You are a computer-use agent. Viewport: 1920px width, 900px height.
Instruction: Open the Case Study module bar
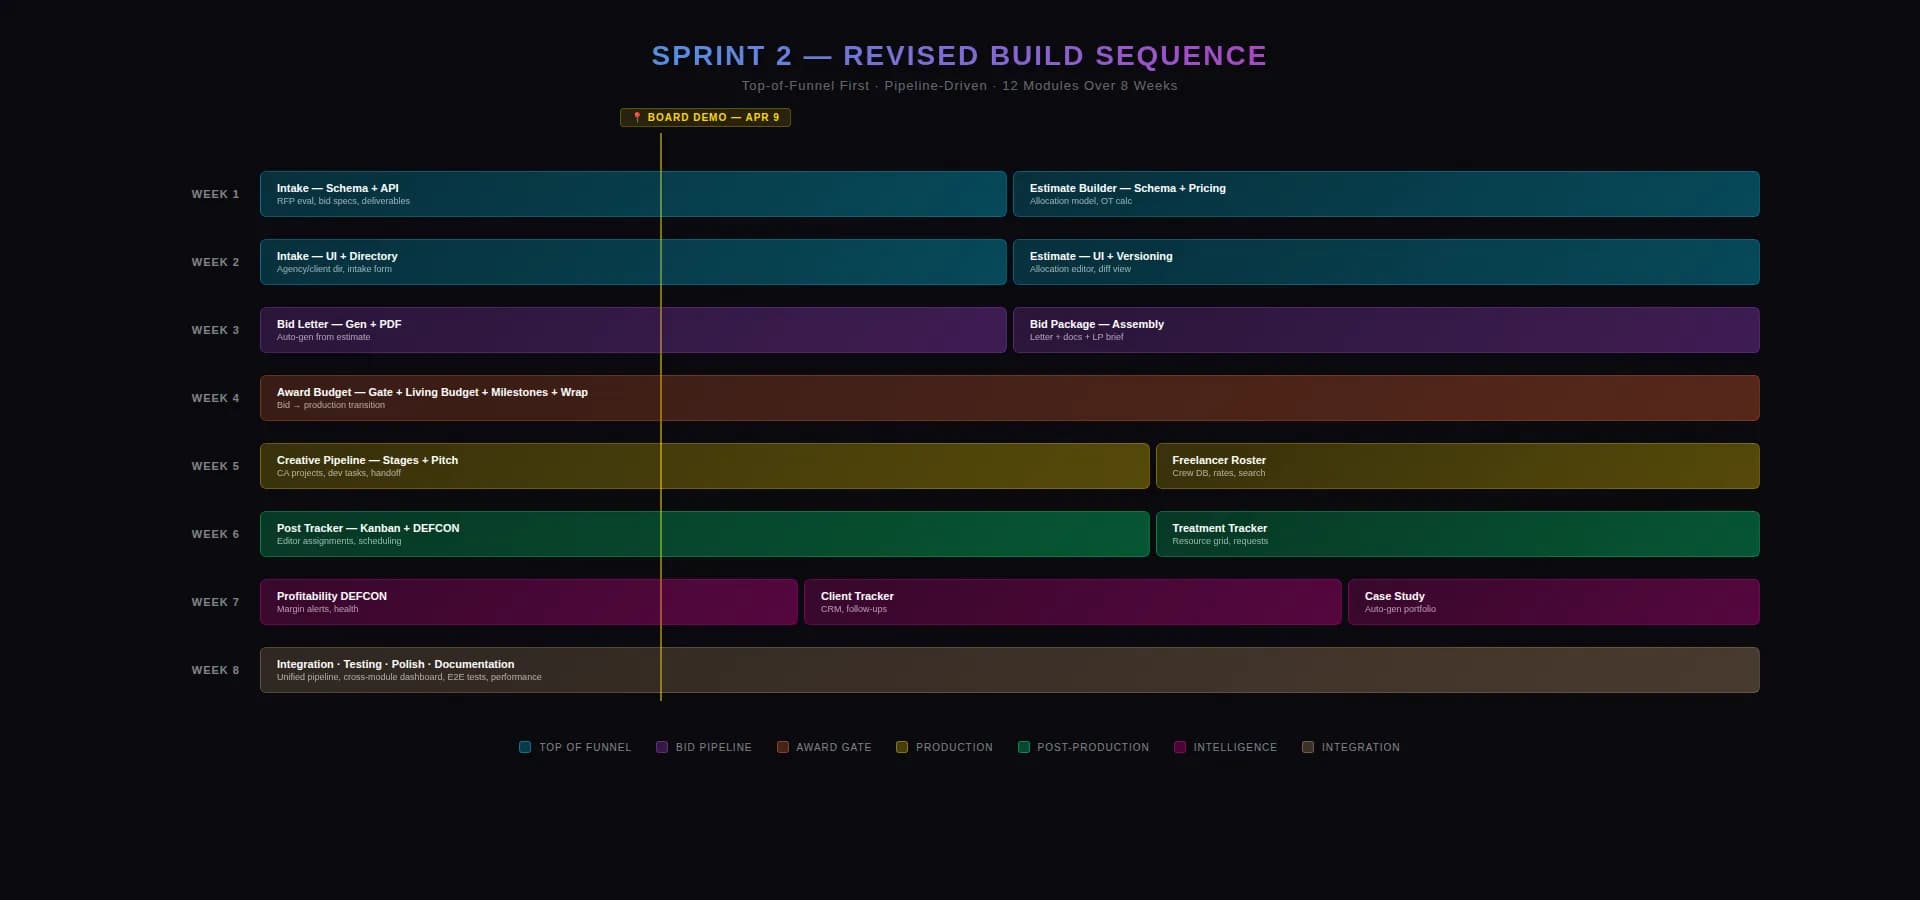pos(1552,602)
